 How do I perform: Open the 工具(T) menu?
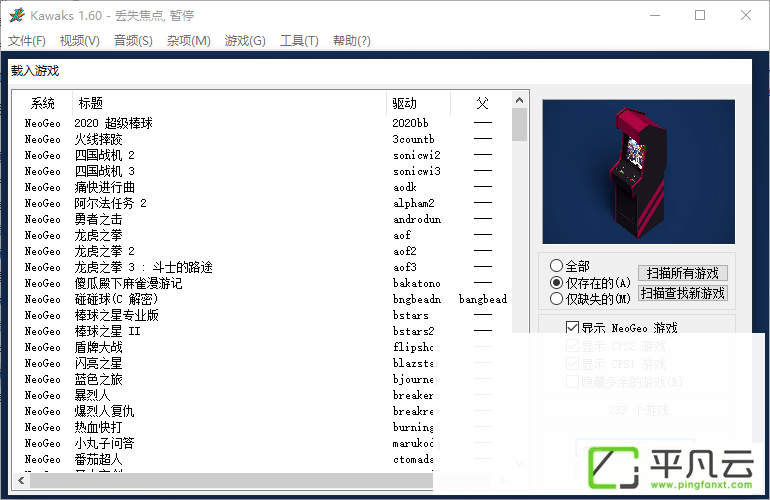click(x=299, y=41)
